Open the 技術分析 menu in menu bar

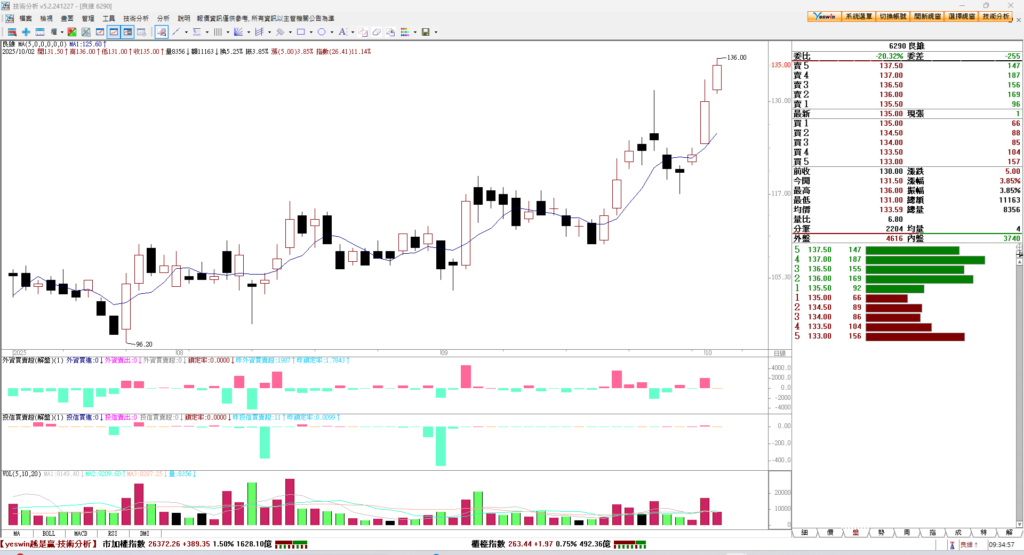click(135, 18)
